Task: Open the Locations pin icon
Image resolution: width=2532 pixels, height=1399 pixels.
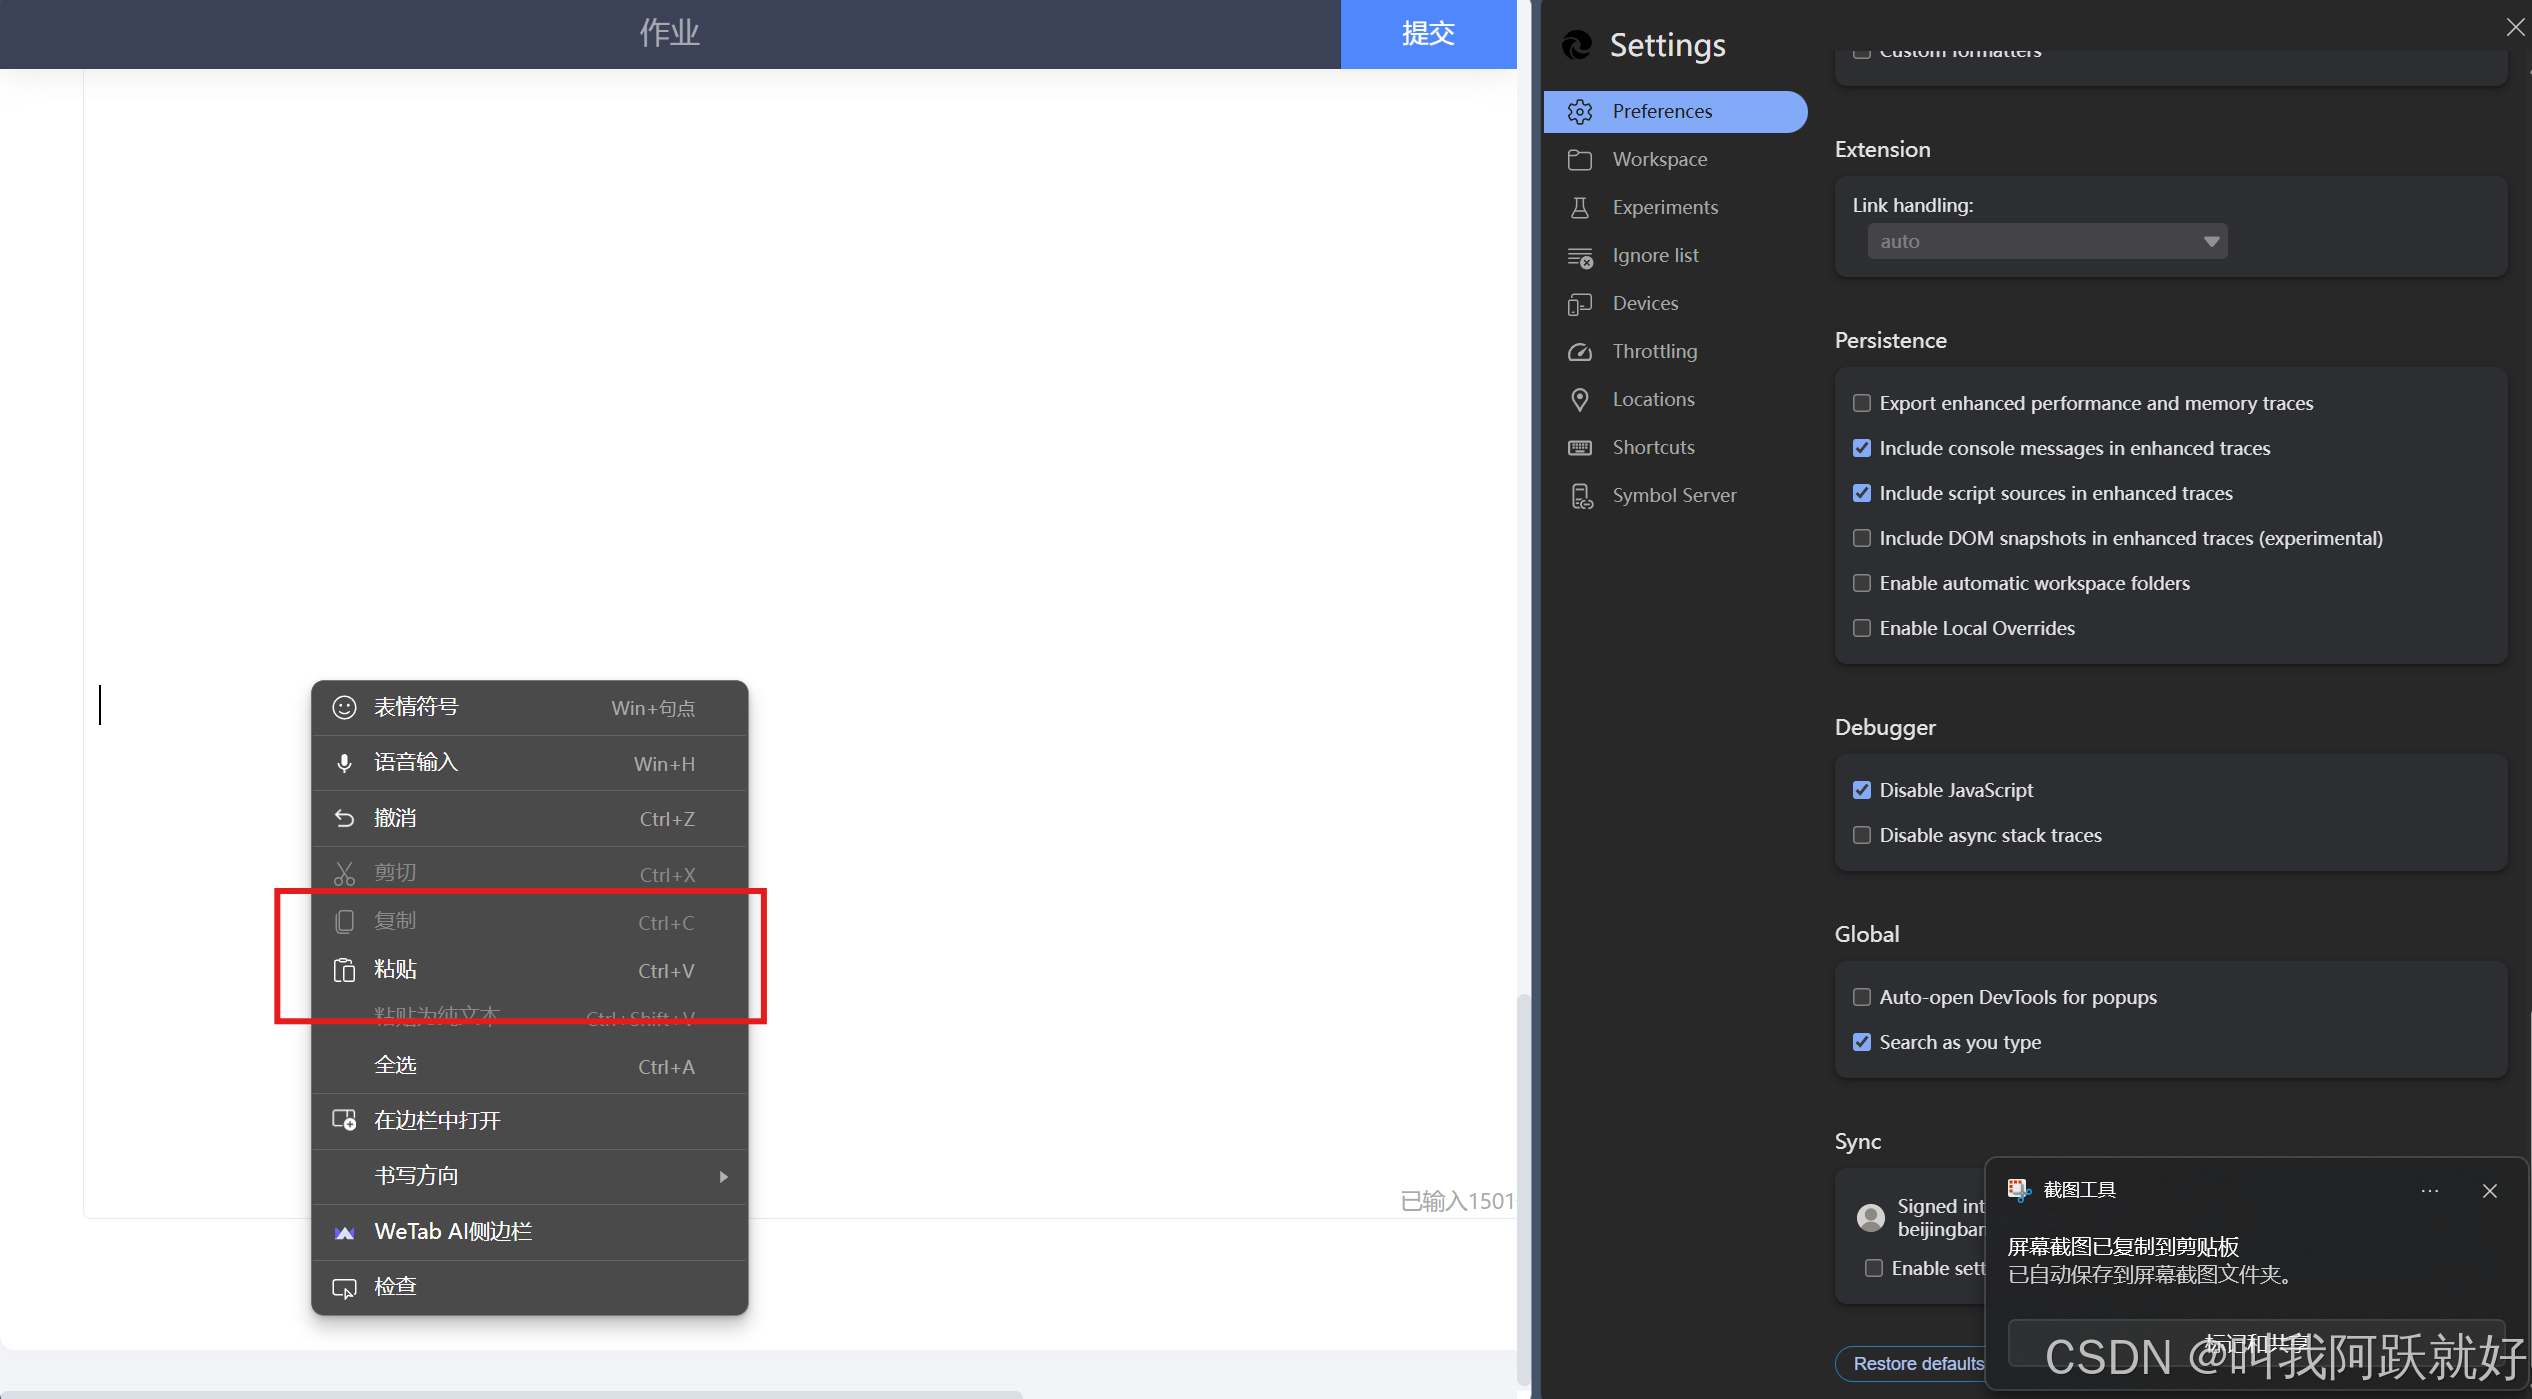Action: 1580,400
